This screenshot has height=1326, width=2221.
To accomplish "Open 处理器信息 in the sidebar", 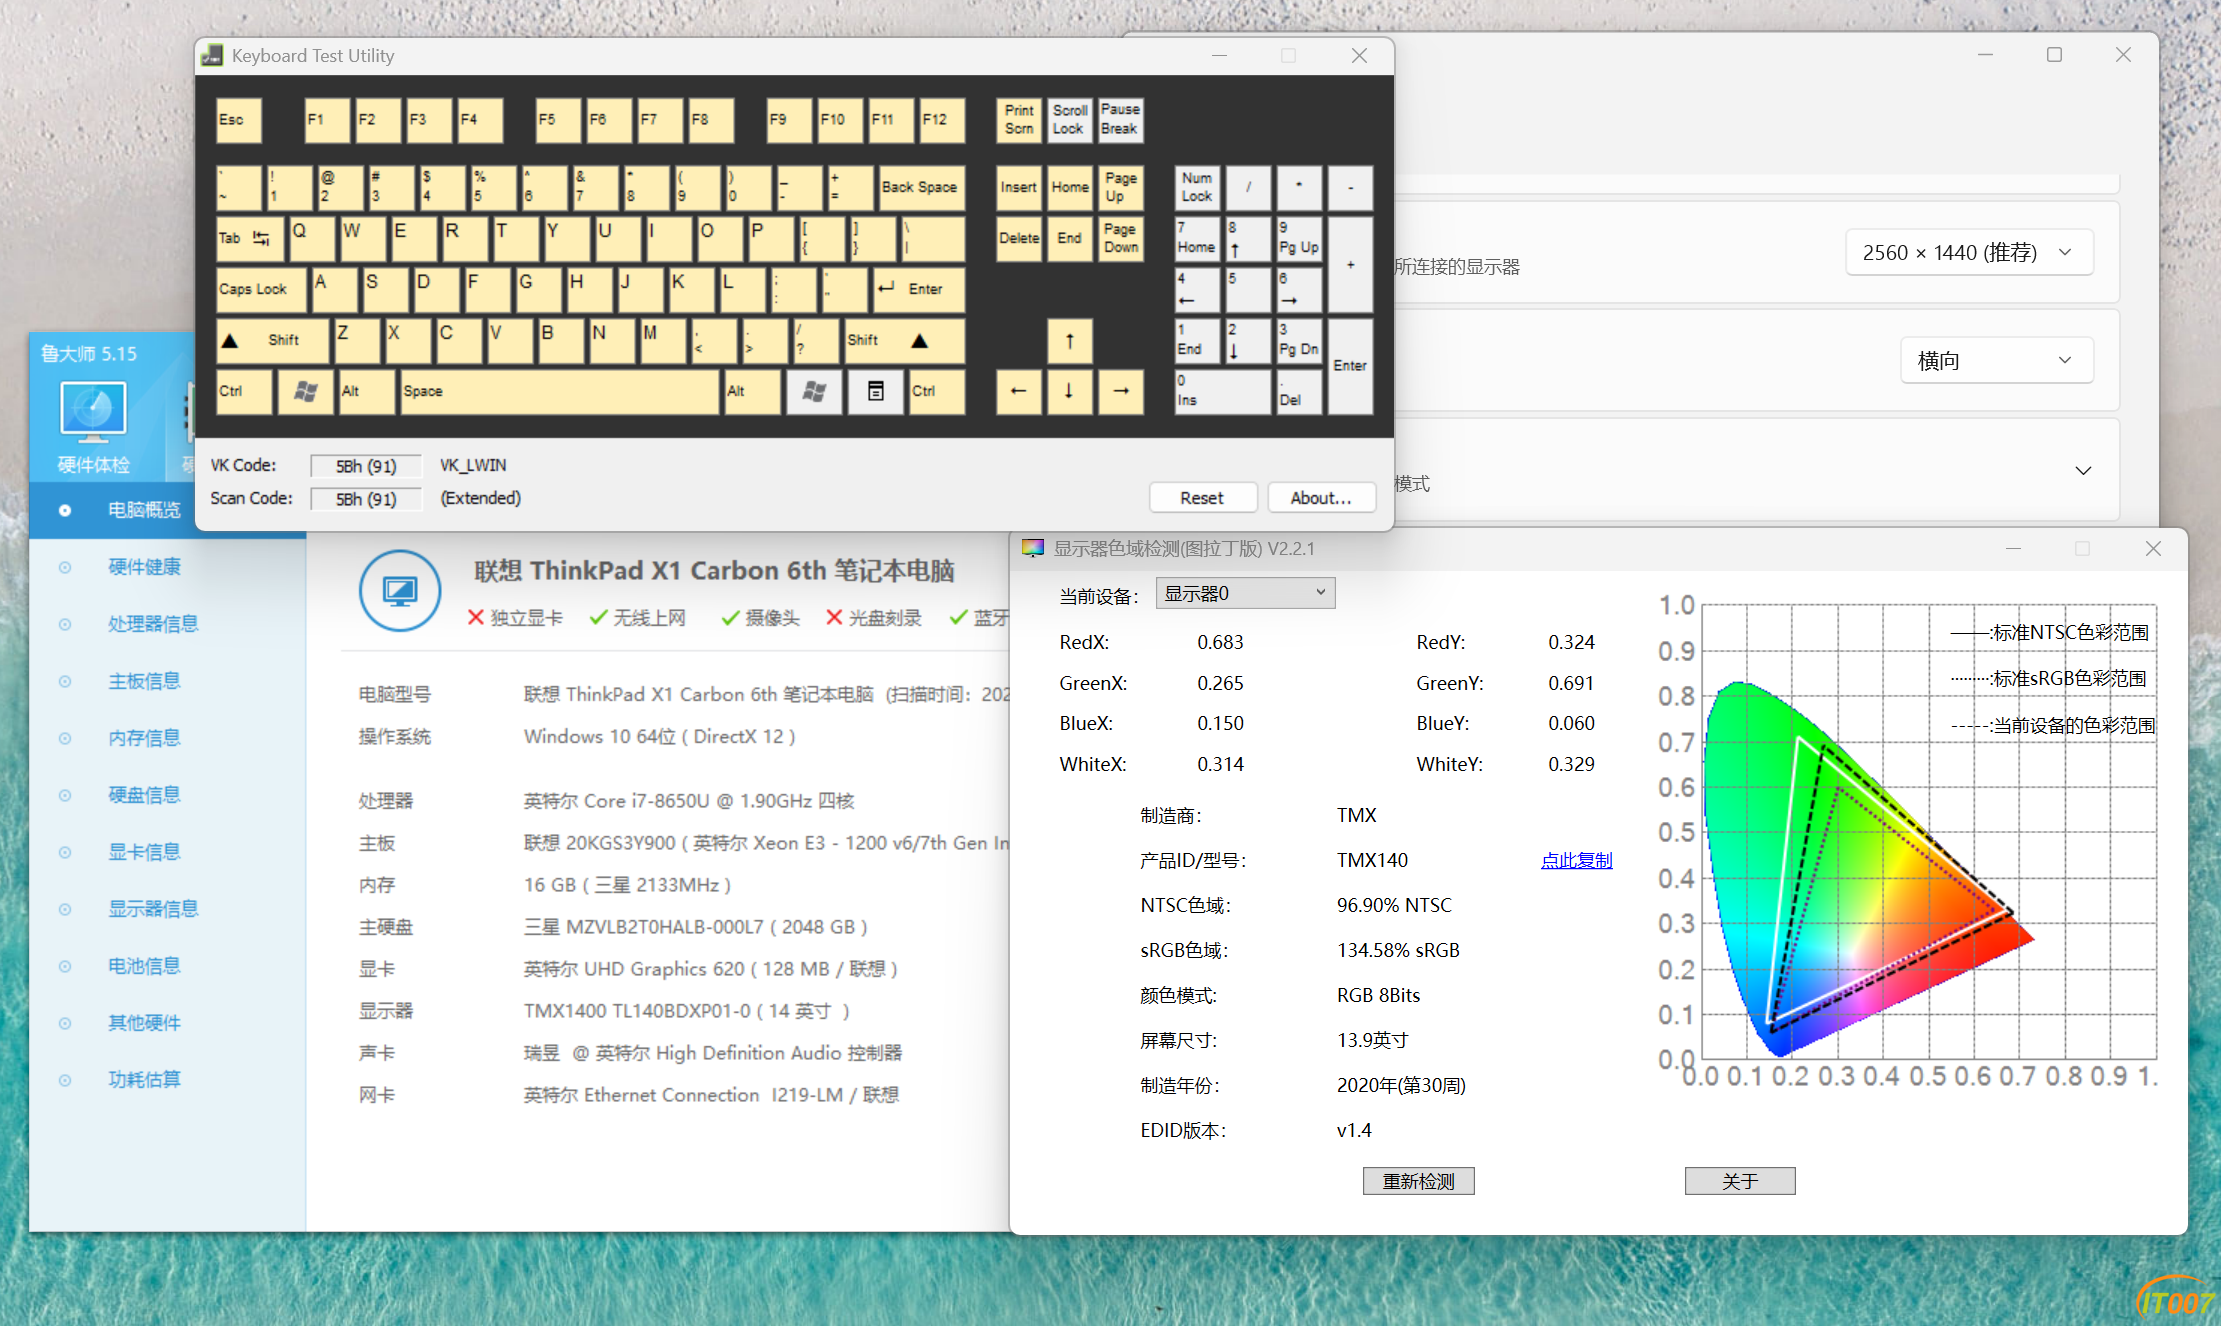I will coord(153,624).
